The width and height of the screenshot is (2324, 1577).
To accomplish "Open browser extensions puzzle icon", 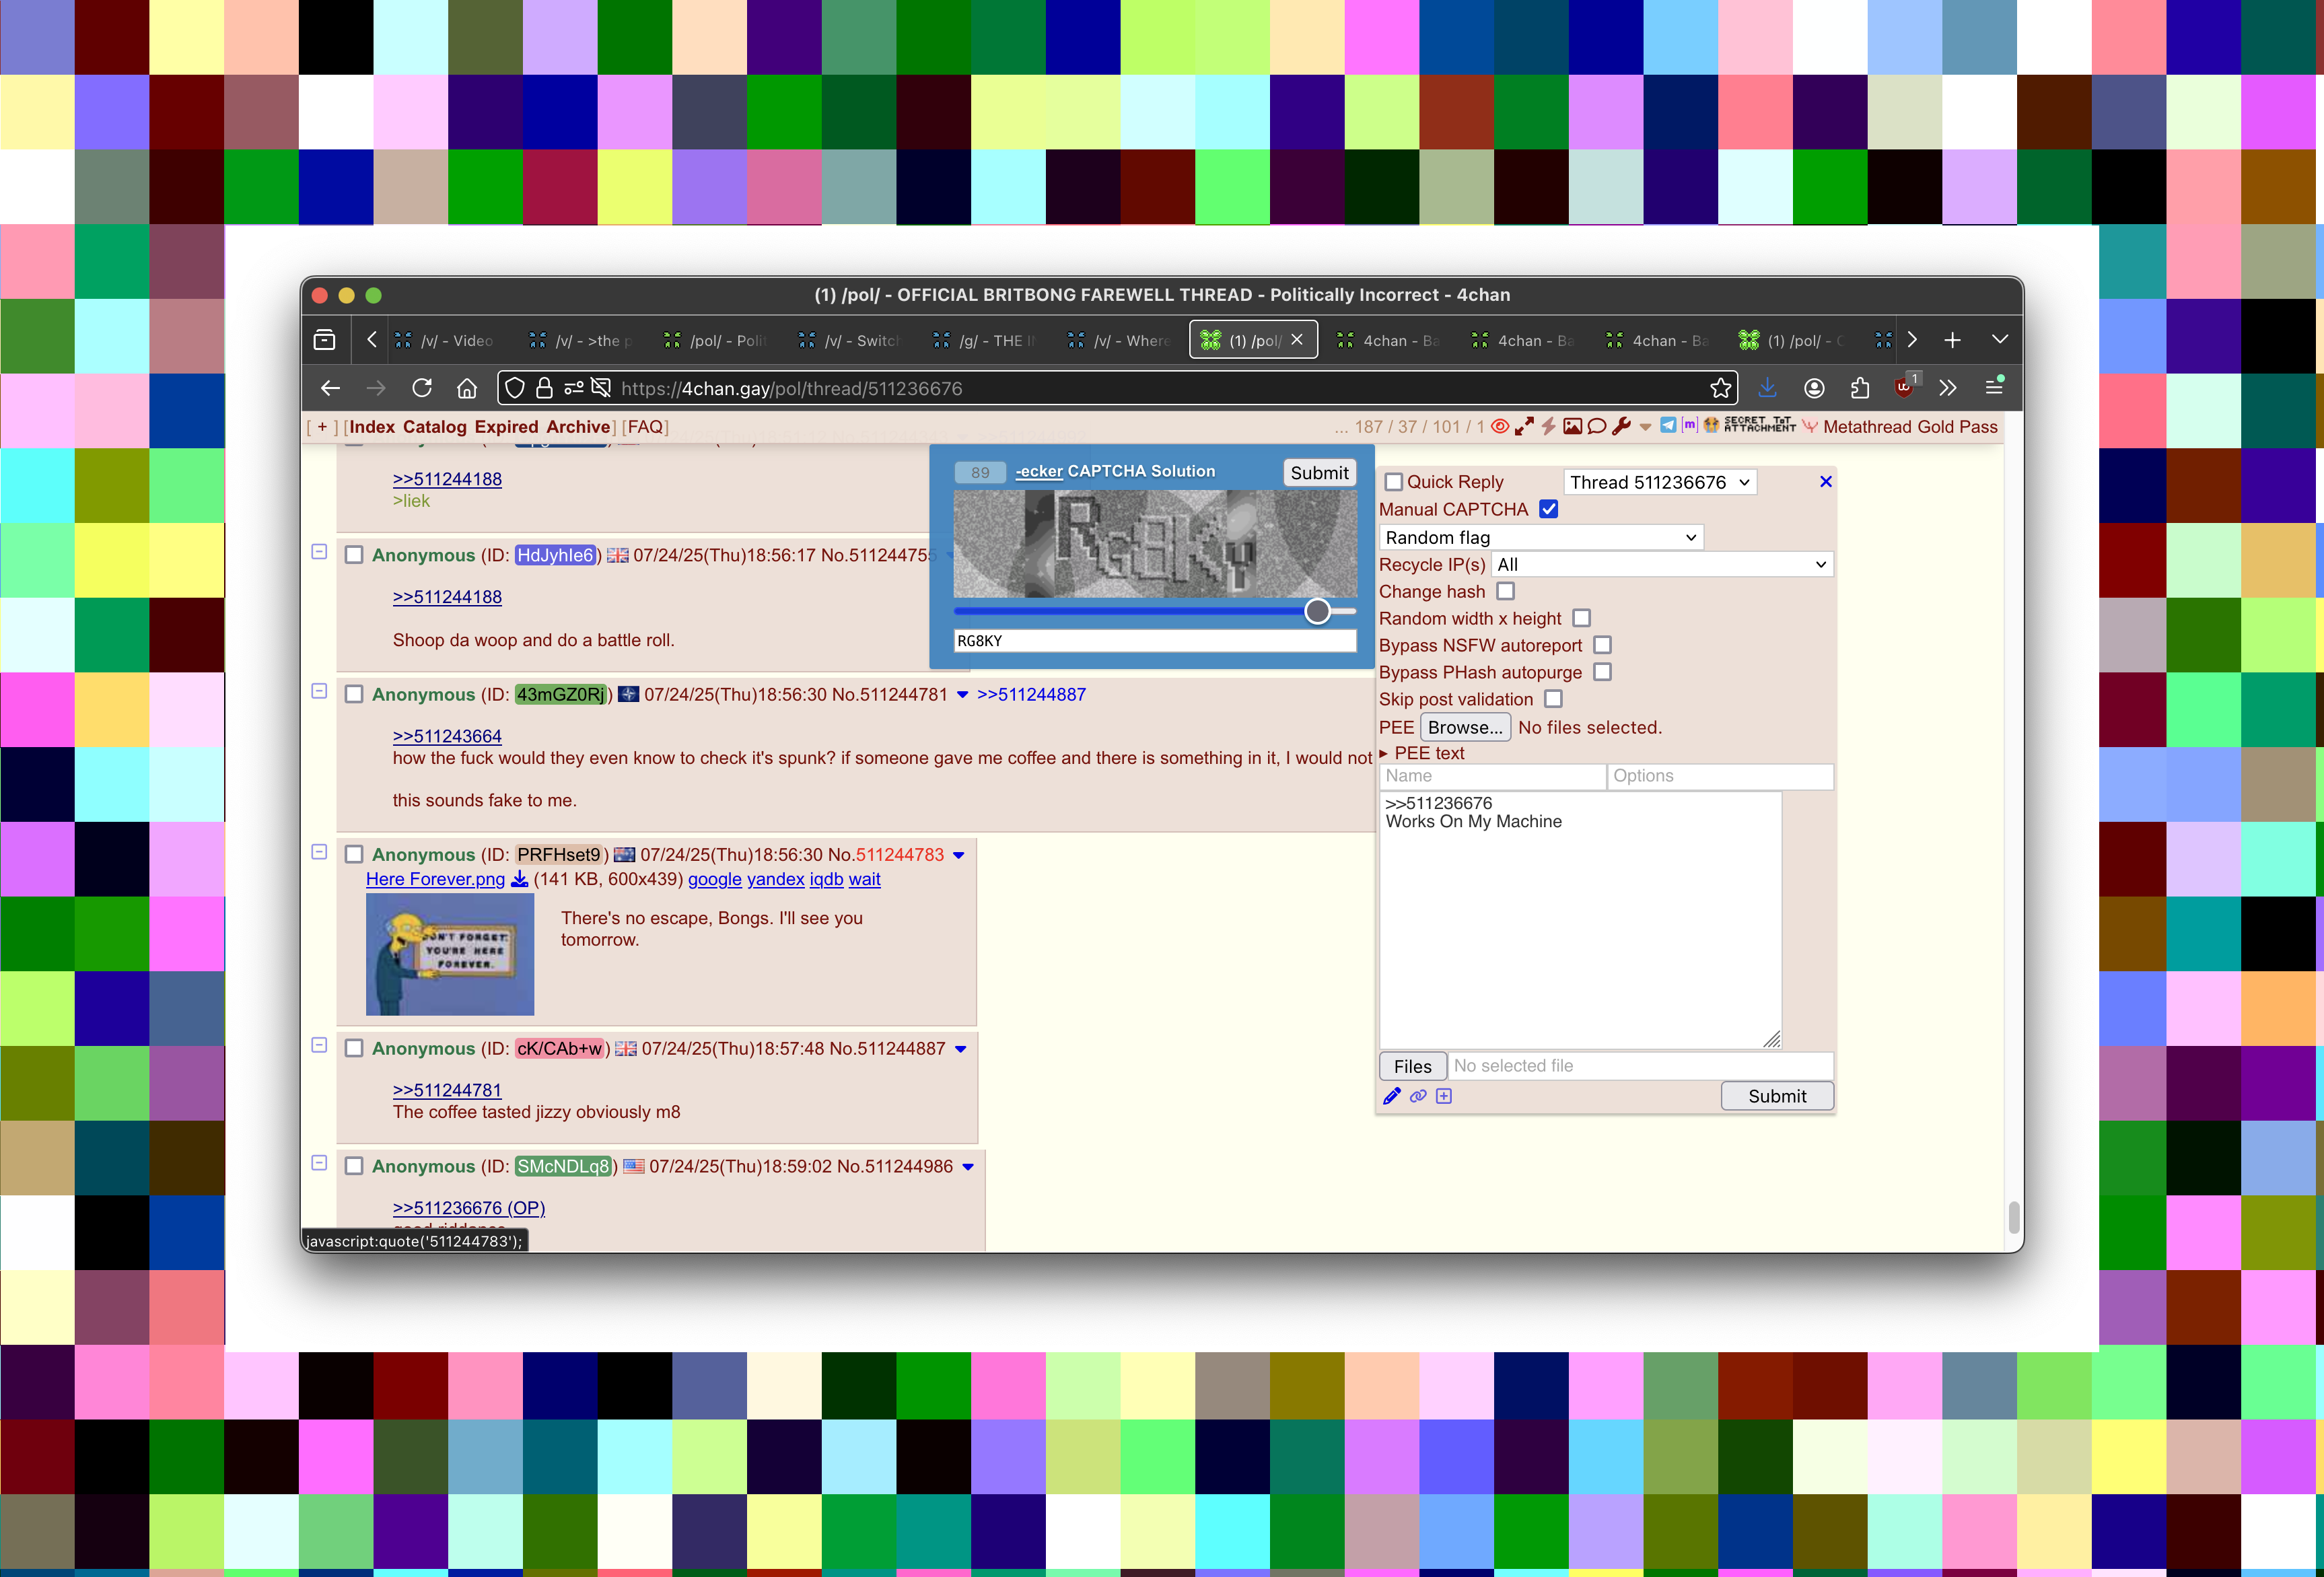I will coord(1859,388).
